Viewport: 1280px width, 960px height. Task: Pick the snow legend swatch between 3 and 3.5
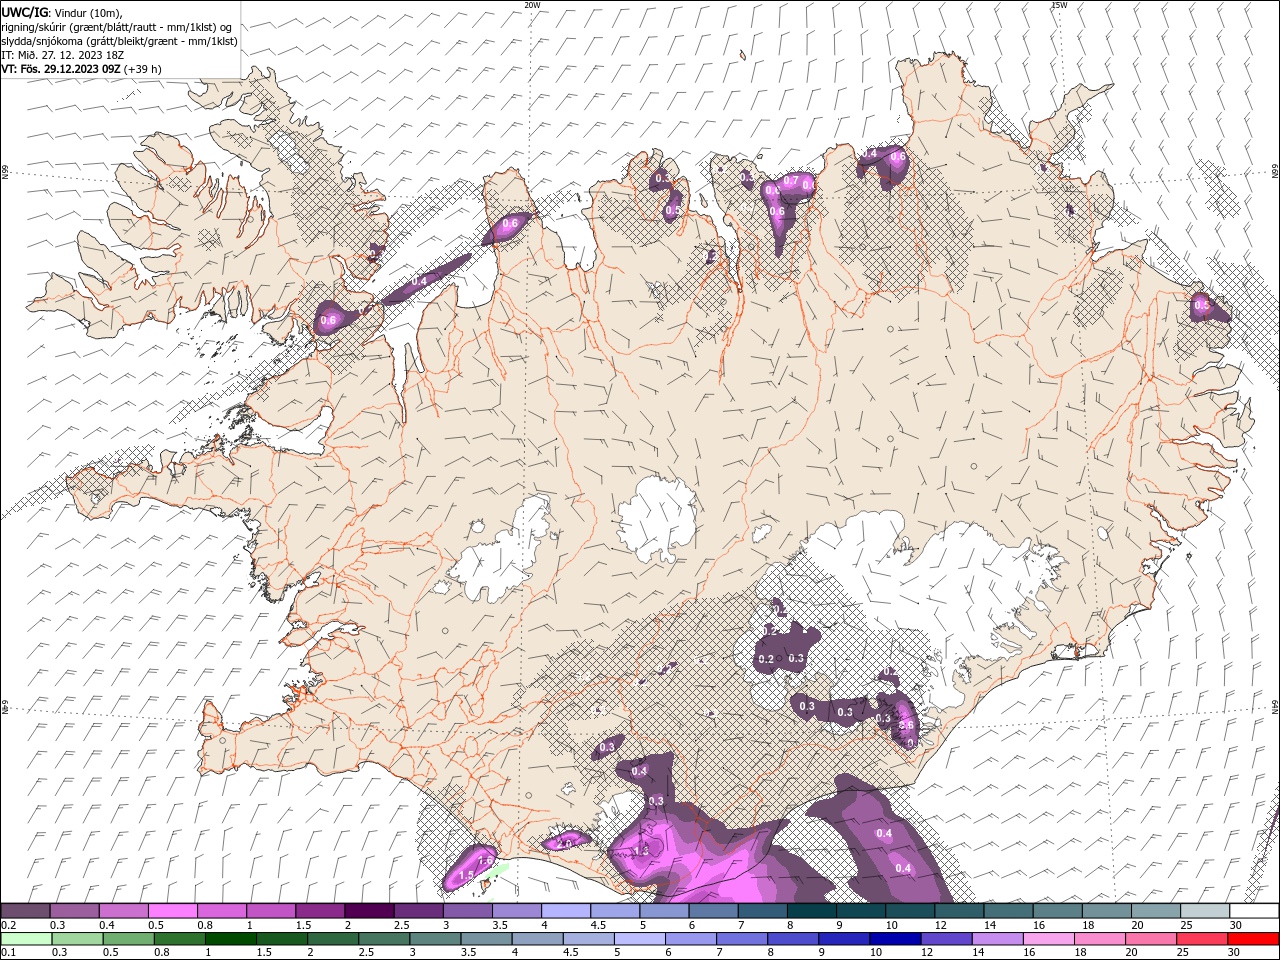466,910
